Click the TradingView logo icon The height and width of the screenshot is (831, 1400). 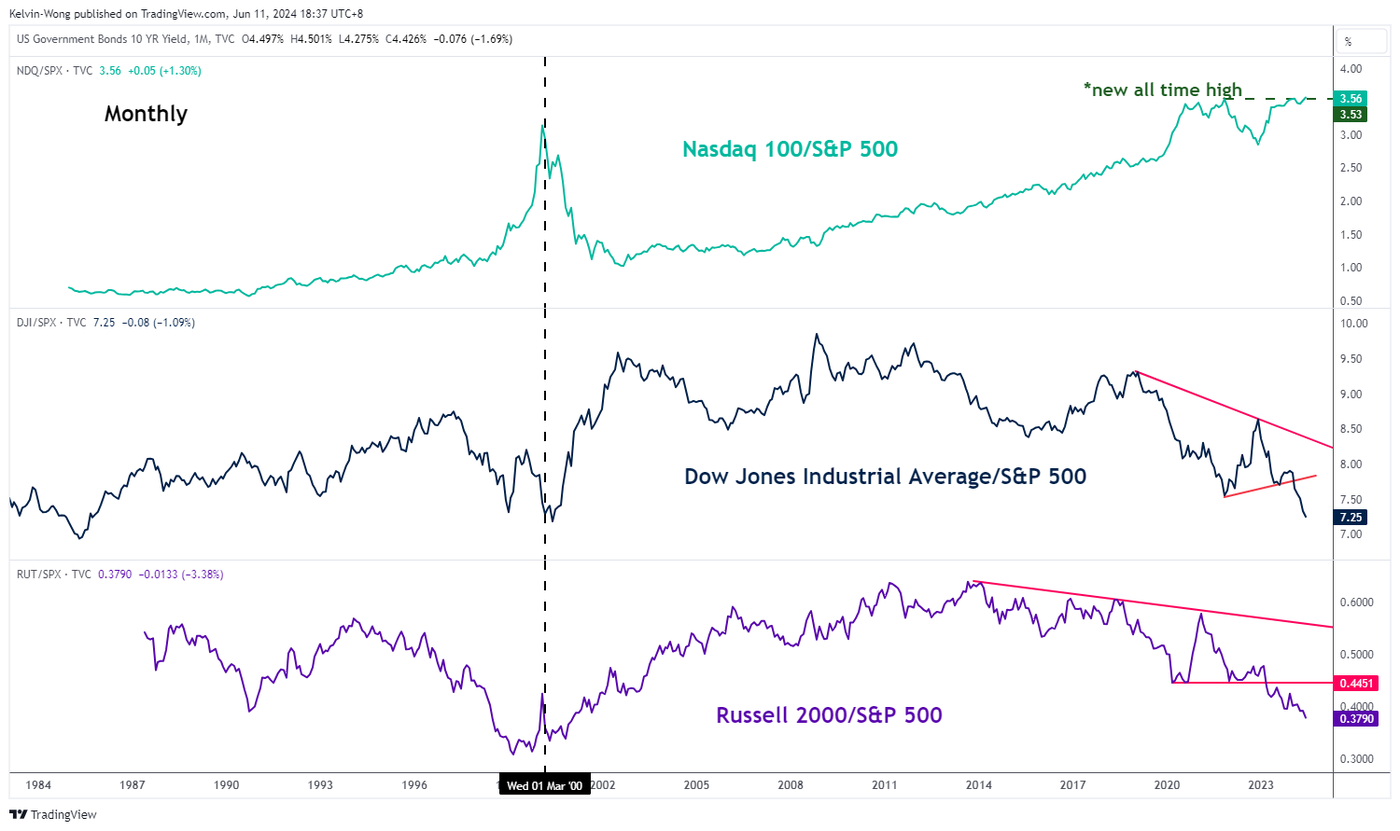pos(17,814)
